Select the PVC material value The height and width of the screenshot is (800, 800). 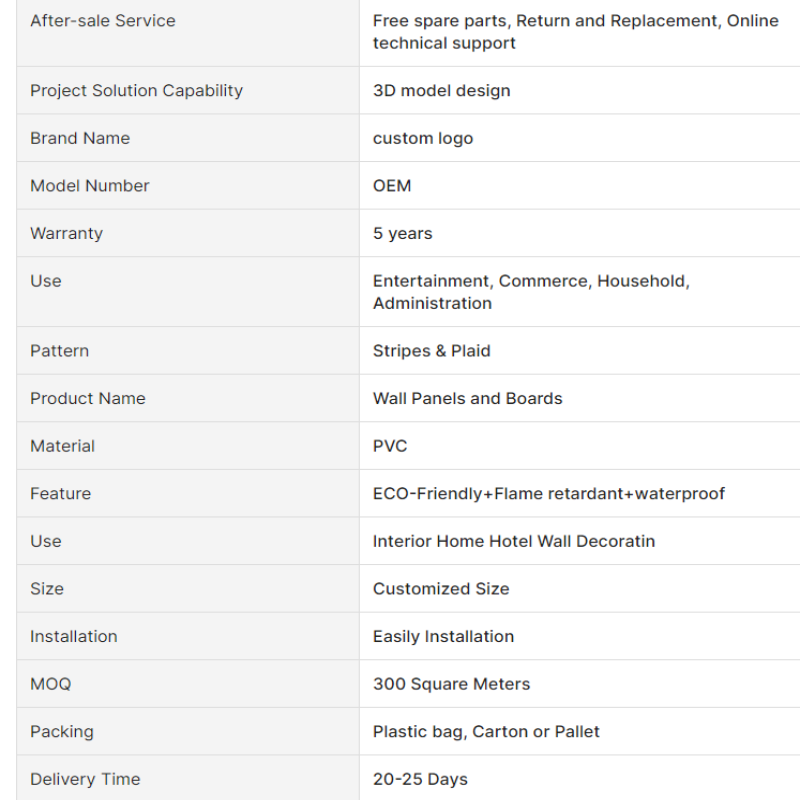coord(390,446)
